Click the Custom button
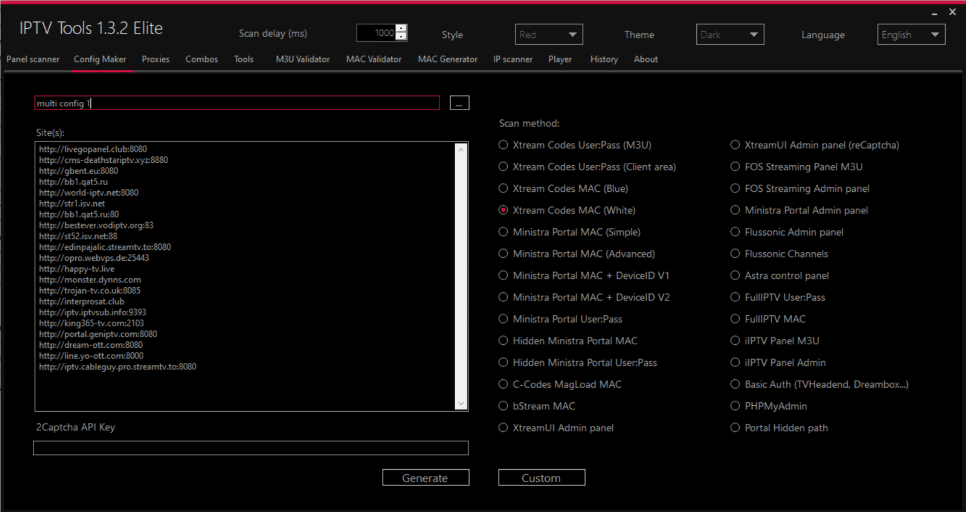The width and height of the screenshot is (966, 512). 541,478
